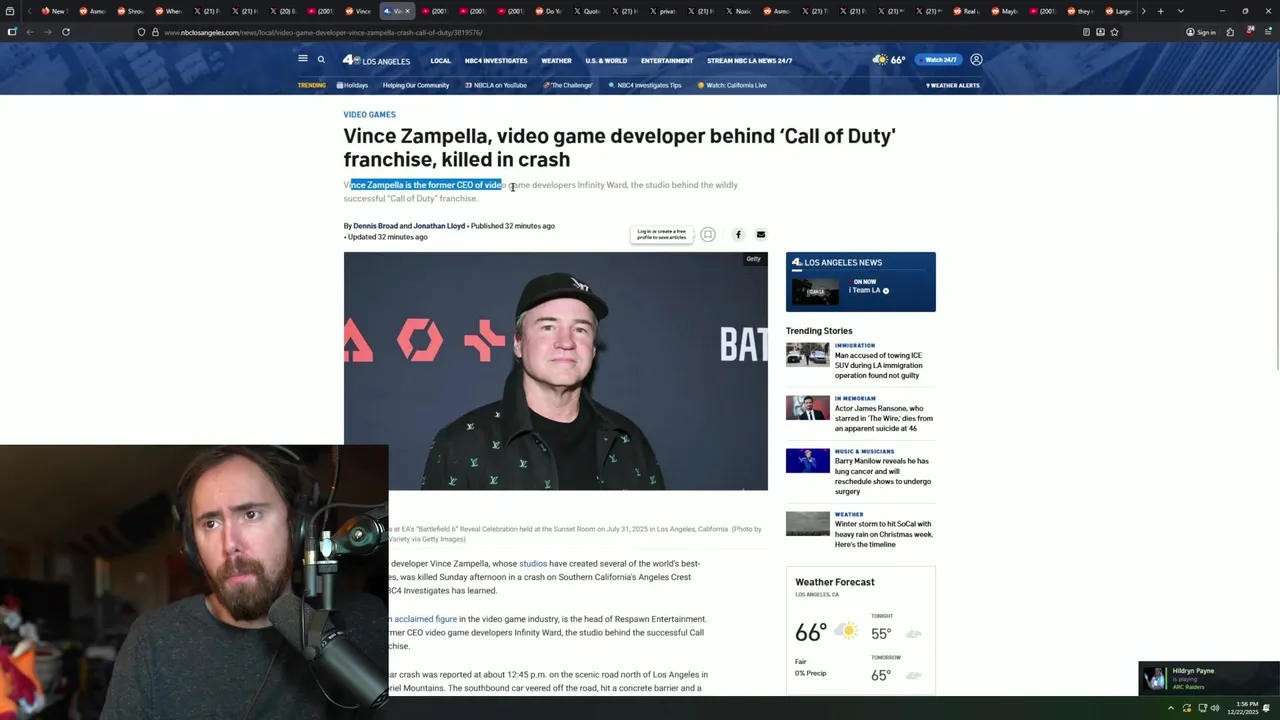
Task: Open the LOCAL navigation menu
Action: [x=440, y=60]
